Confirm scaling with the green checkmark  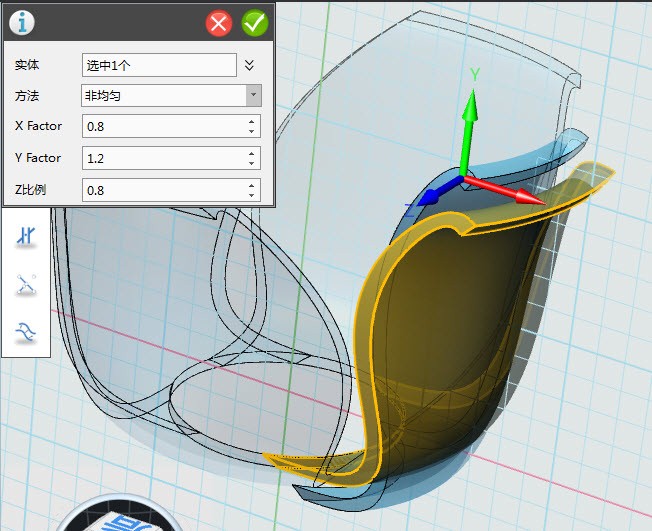[x=255, y=23]
